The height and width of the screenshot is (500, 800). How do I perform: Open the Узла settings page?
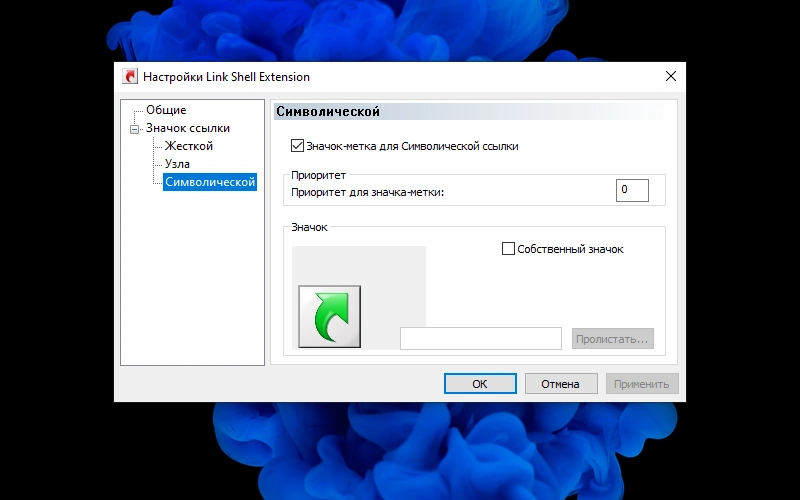(177, 164)
